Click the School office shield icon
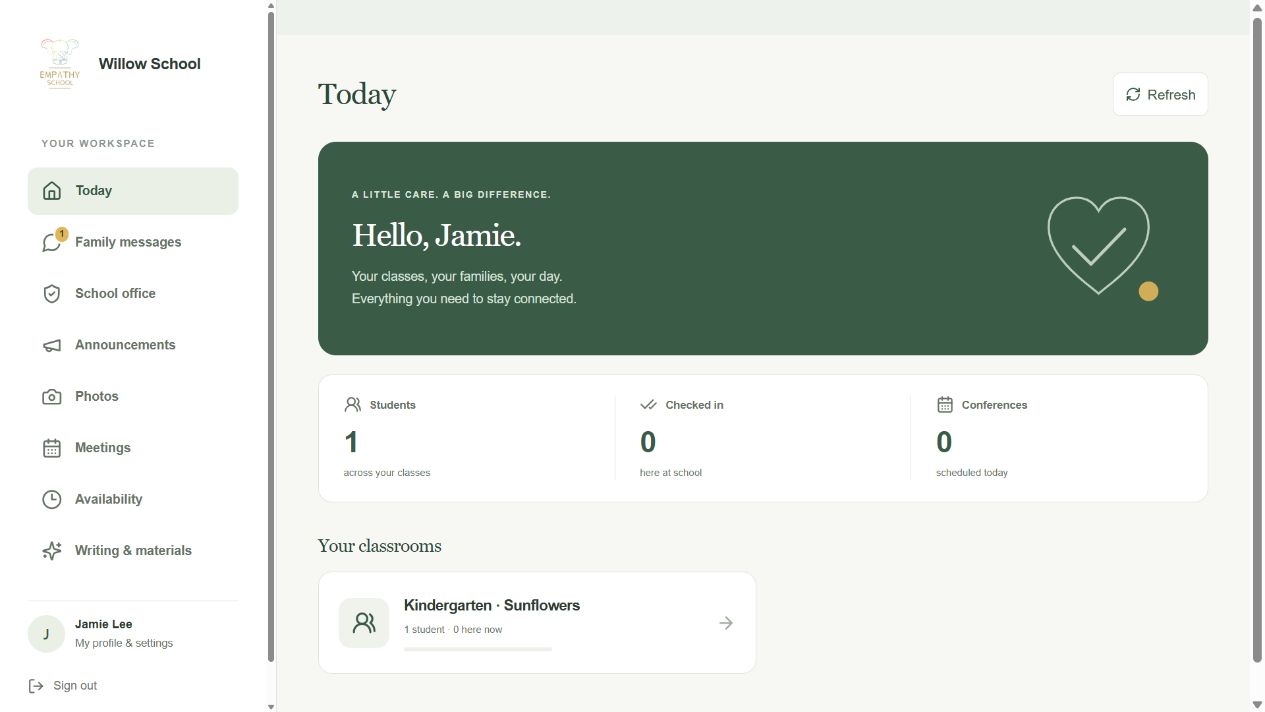 [52, 294]
